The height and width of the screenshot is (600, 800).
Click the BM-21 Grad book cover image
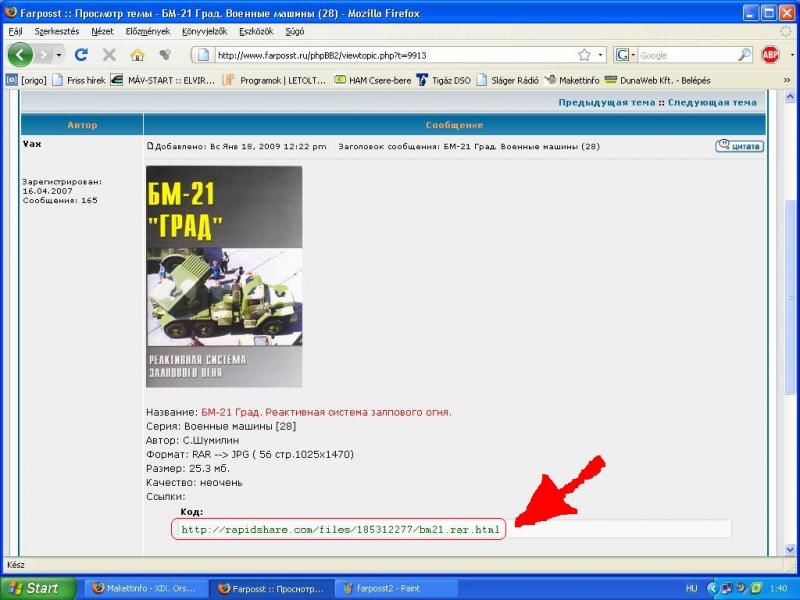pyautogui.click(x=224, y=276)
